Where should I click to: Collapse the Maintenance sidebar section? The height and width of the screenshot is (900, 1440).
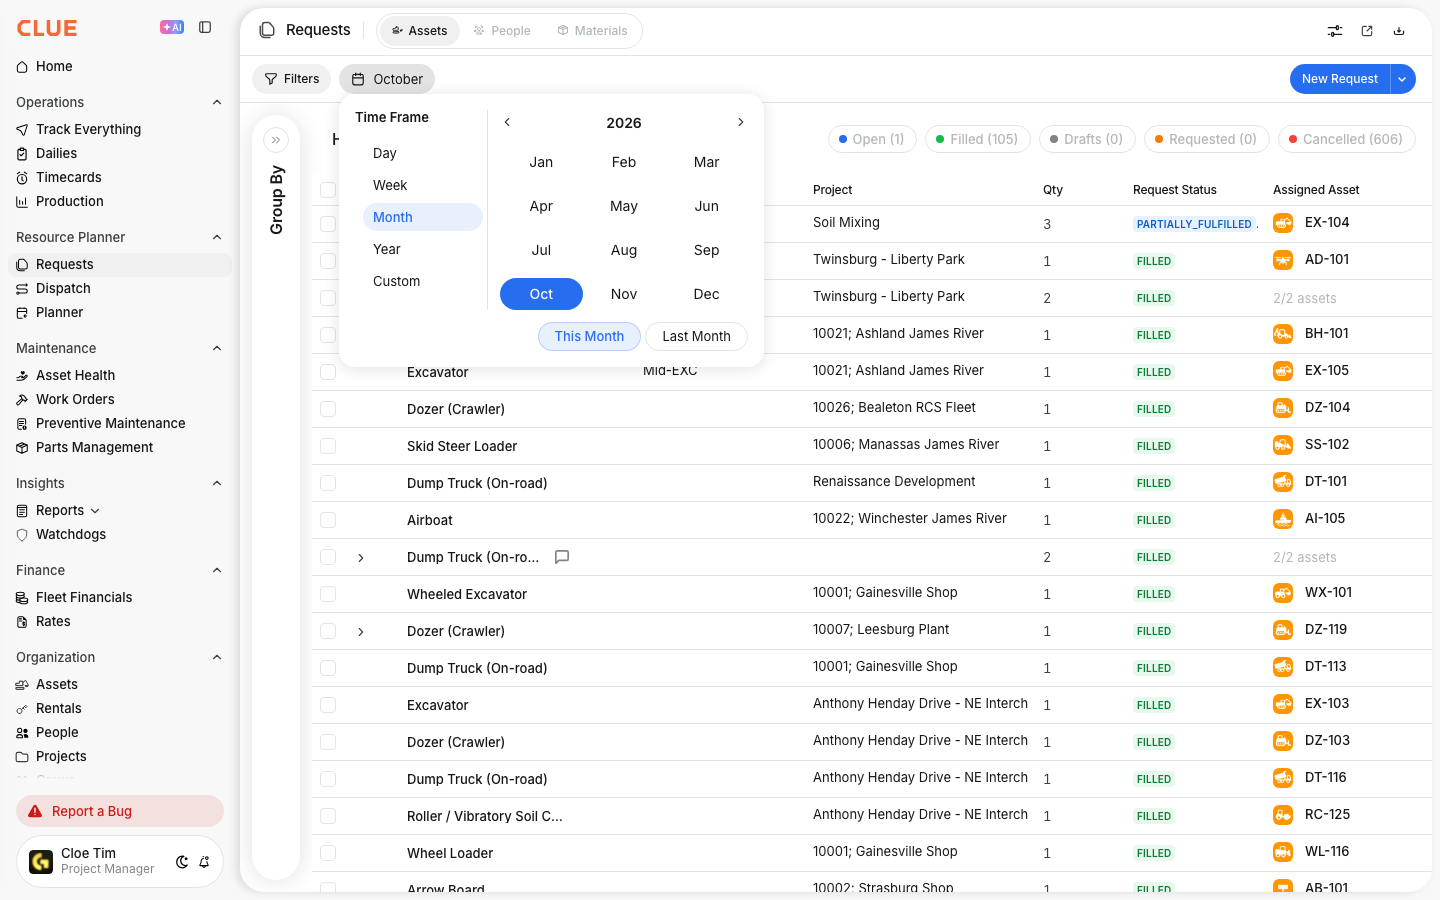[217, 348]
